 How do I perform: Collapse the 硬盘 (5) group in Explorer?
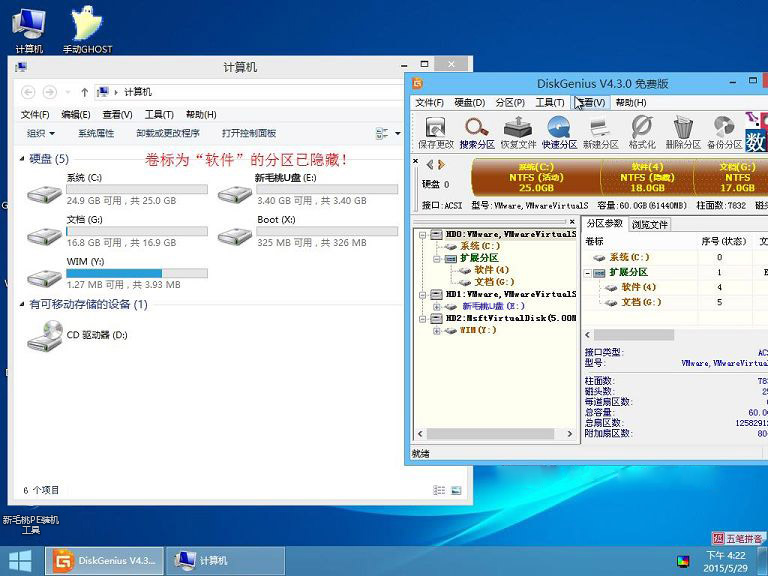tap(22, 159)
